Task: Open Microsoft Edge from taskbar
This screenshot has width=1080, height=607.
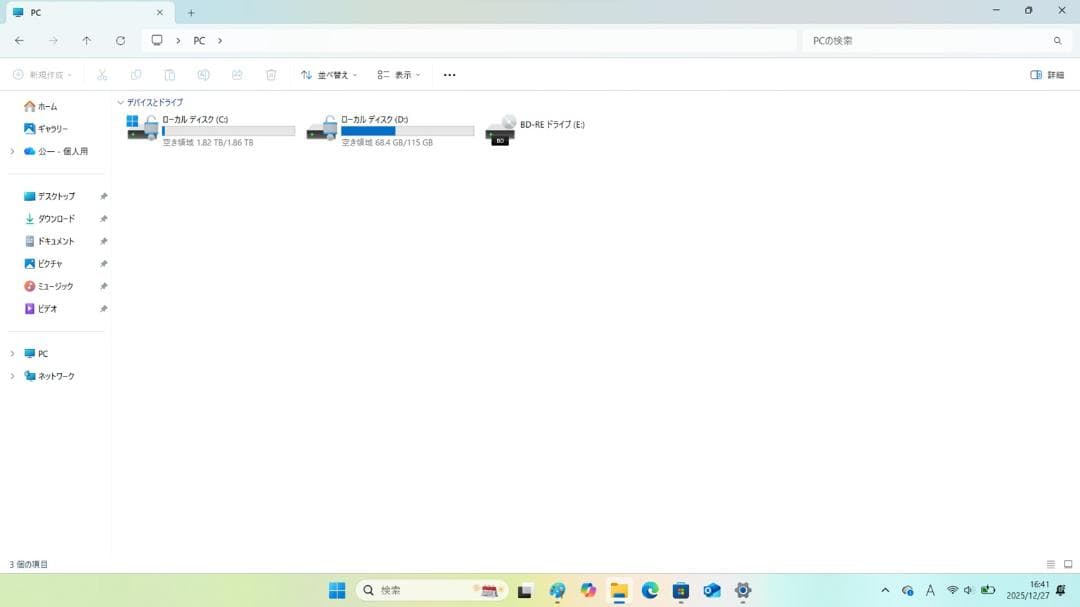Action: coord(650,590)
